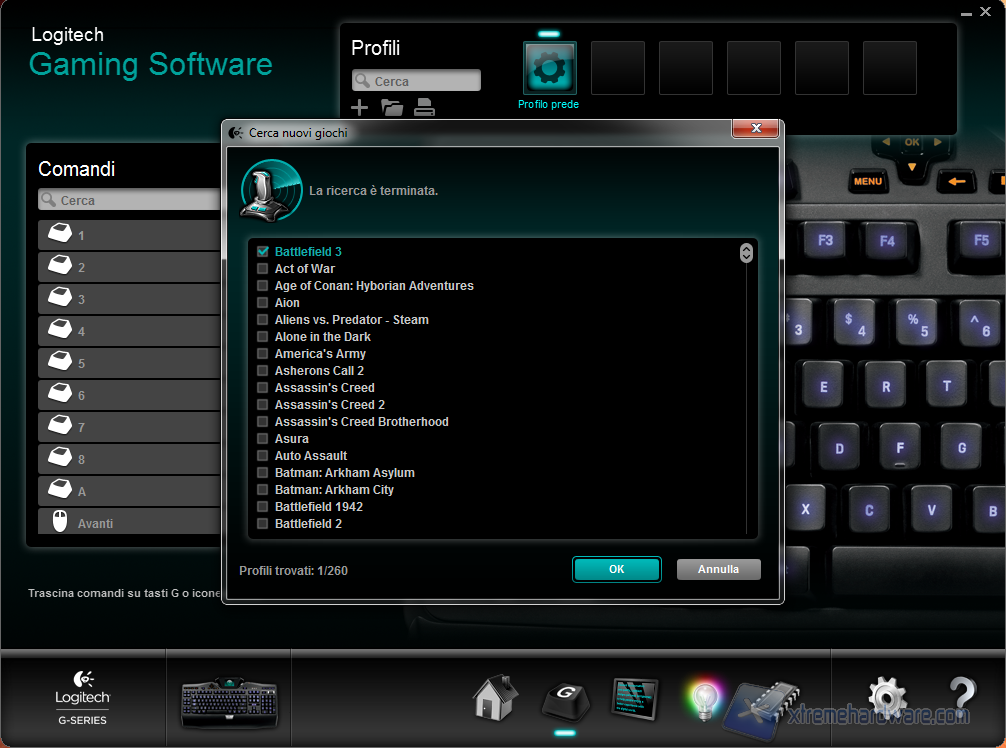Image resolution: width=1006 pixels, height=748 pixels.
Task: Open the LCD display settings icon
Action: pos(635,696)
